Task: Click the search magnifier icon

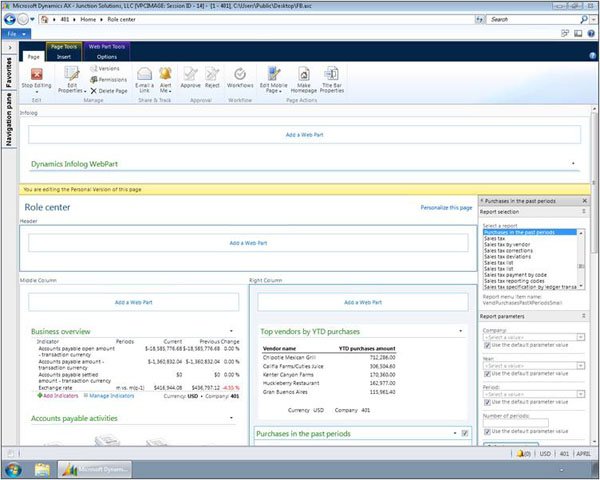Action: [x=584, y=19]
